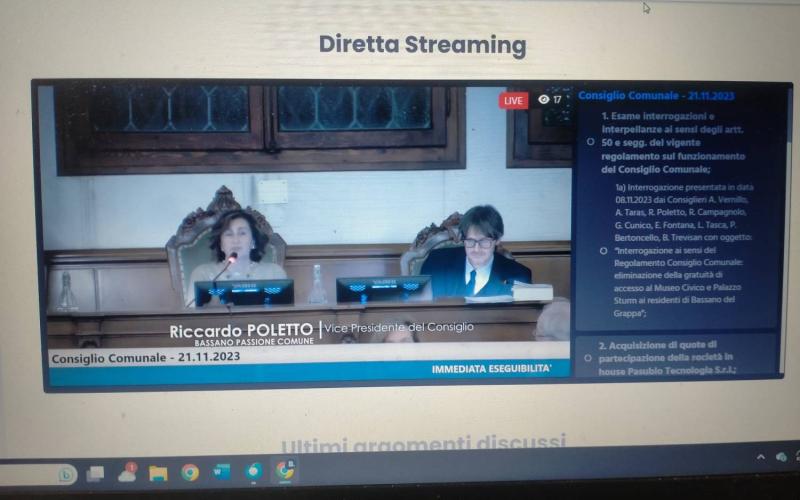Select agenda item 2 Acquisizione di quote bullet
800x500 pixels.
(587, 358)
